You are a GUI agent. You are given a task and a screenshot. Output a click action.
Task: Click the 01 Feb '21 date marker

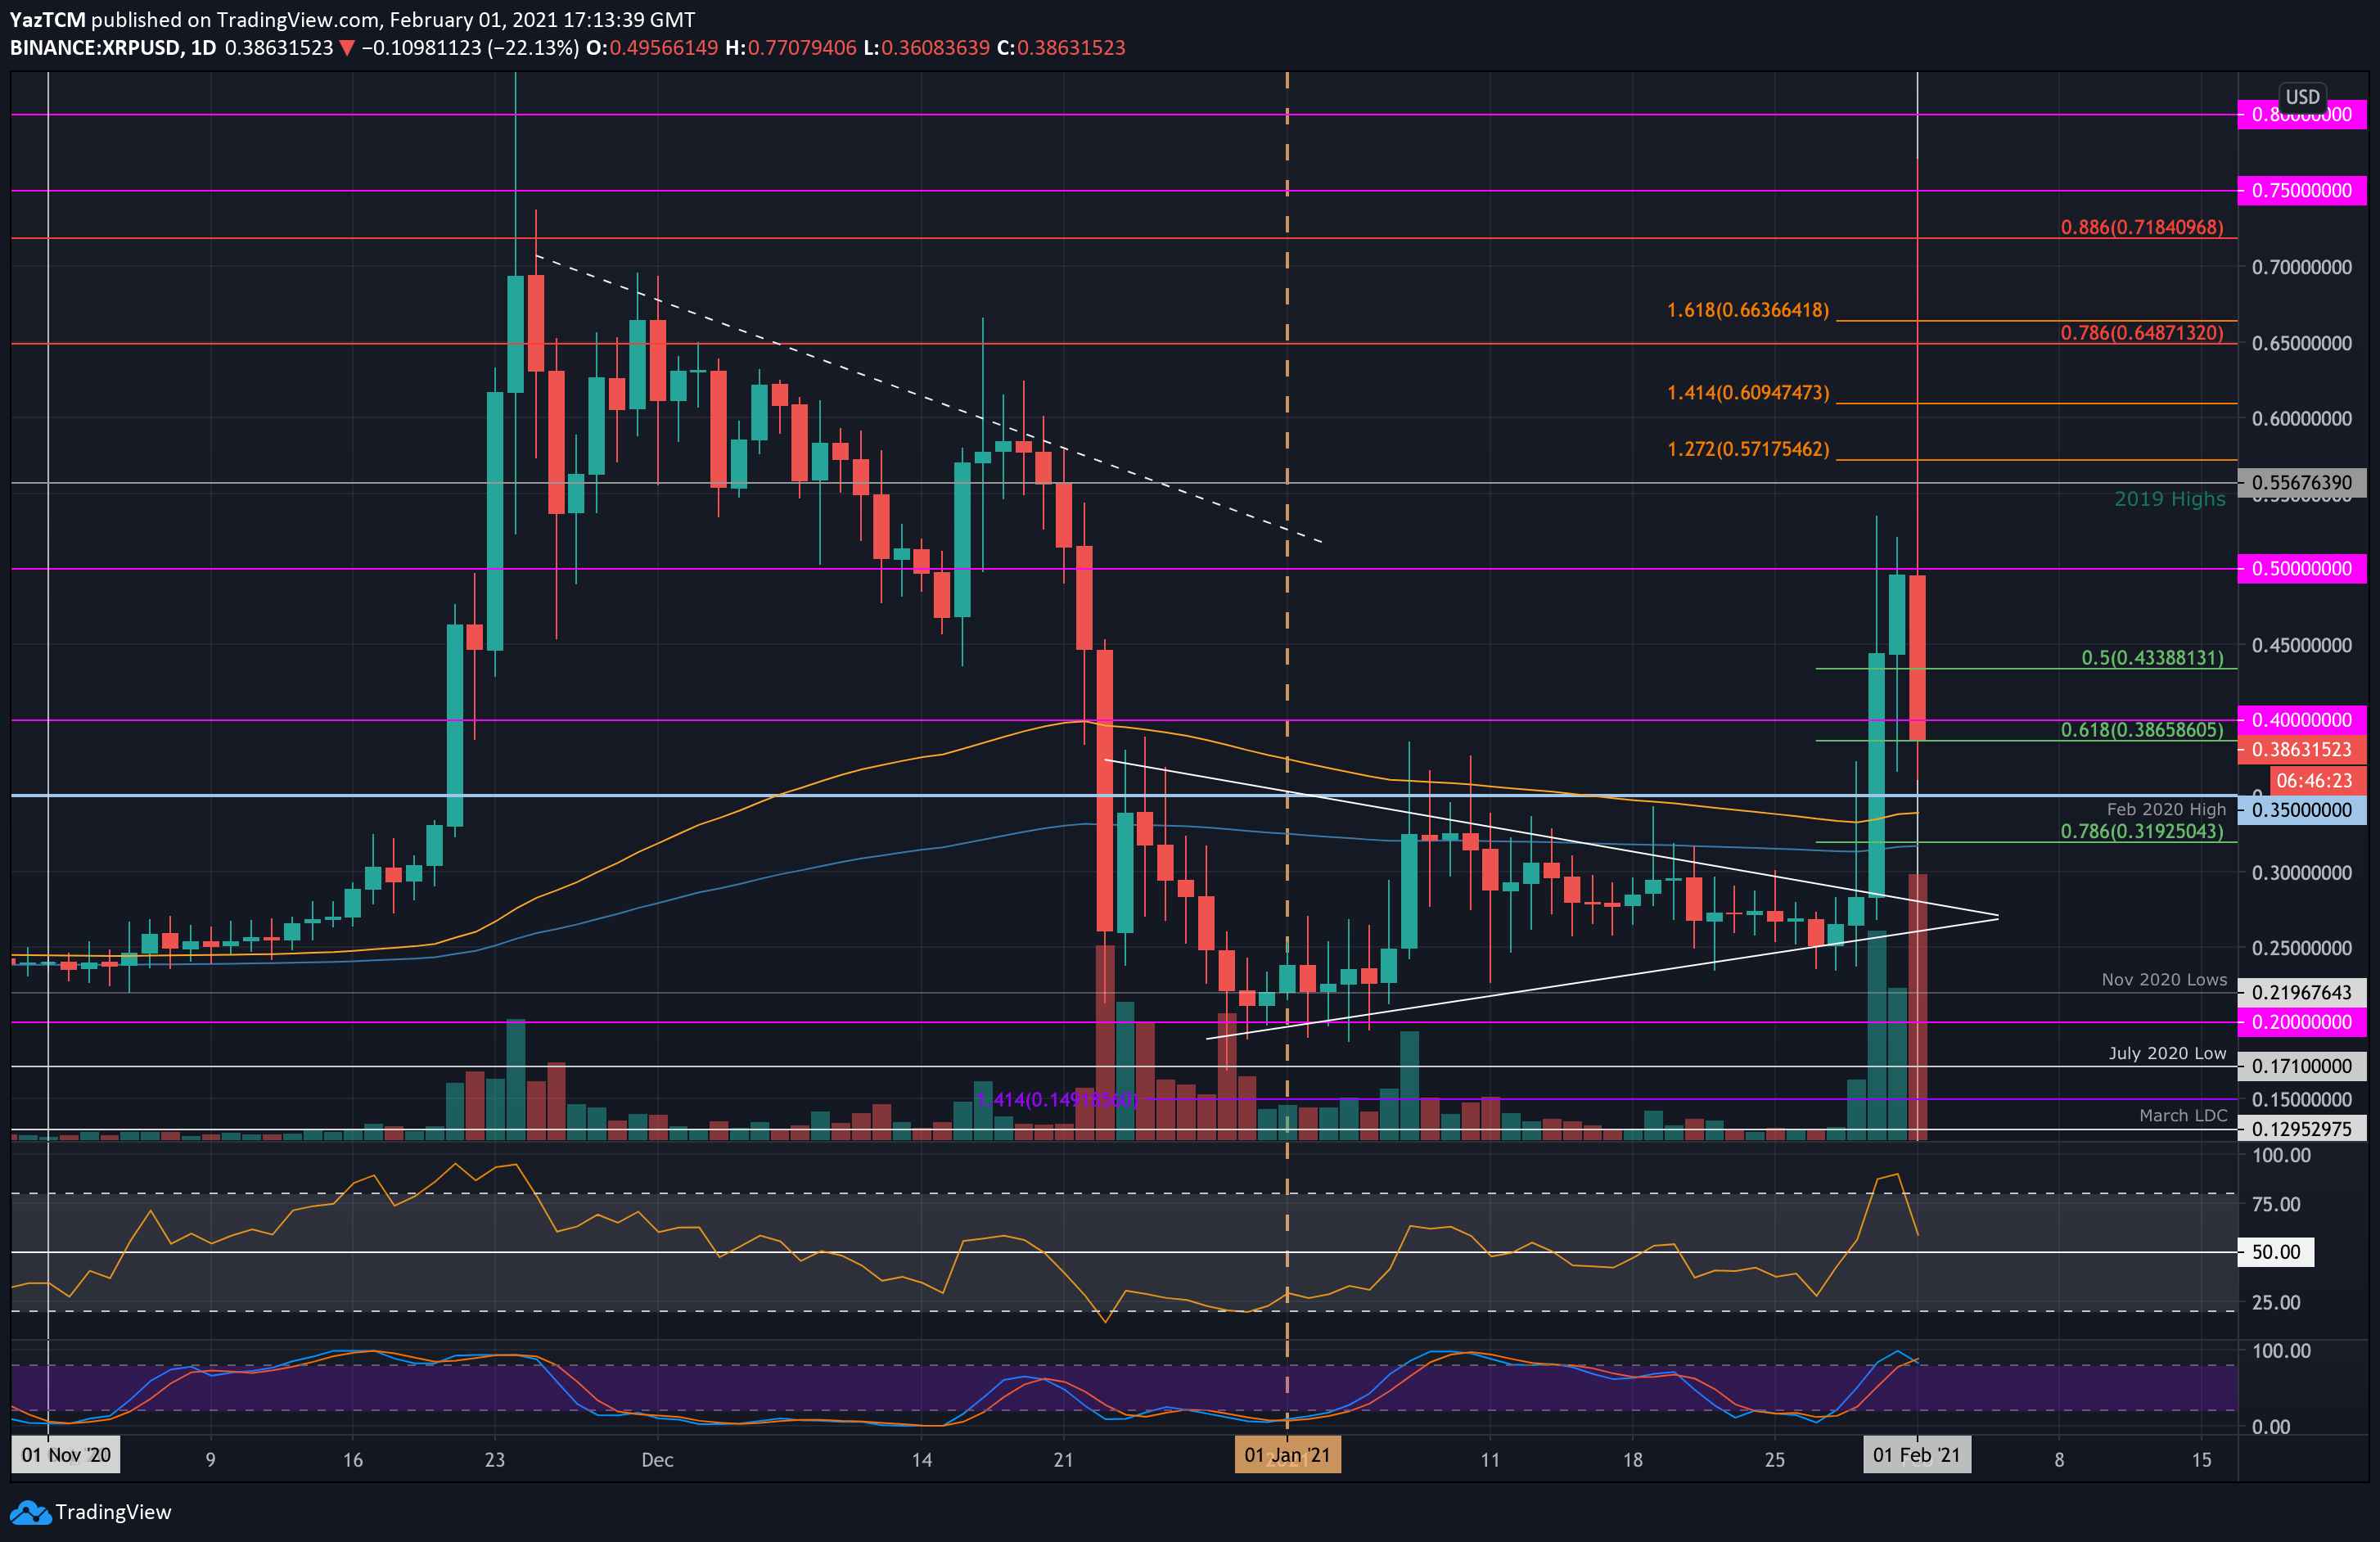point(1917,1455)
